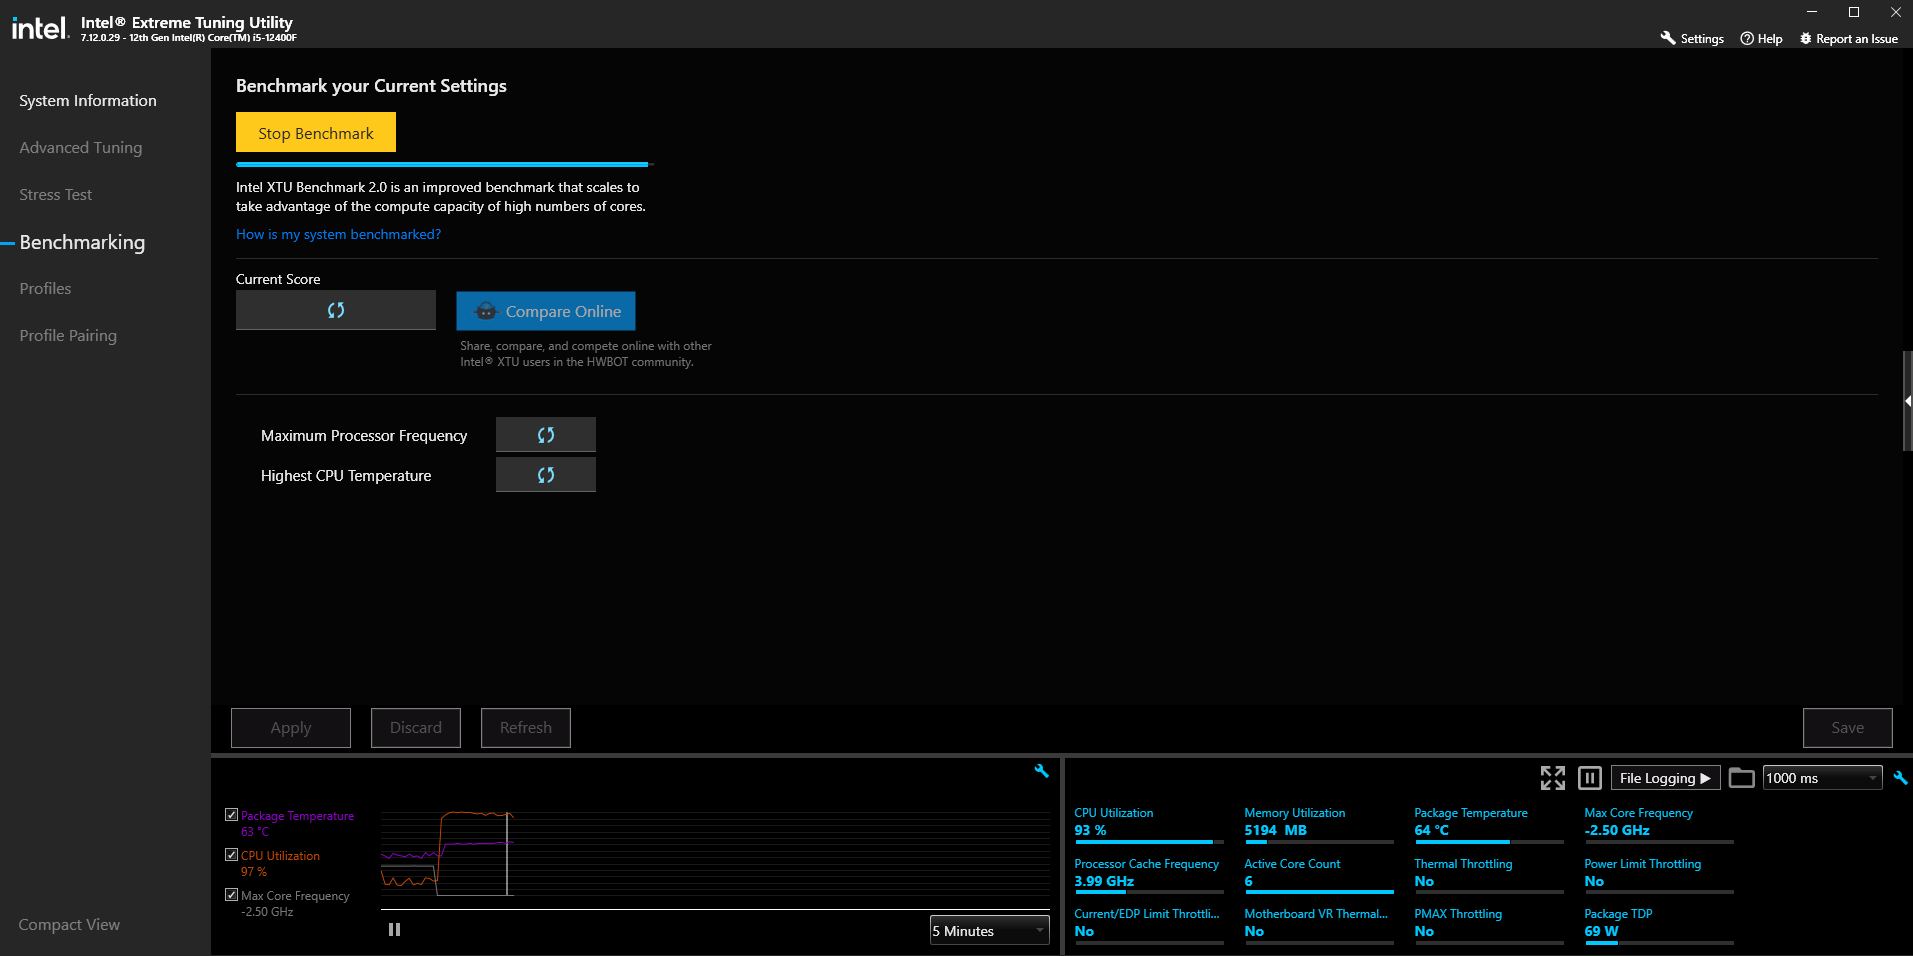
Task: Click the Package TDP 69 W tile
Action: tap(1659, 925)
